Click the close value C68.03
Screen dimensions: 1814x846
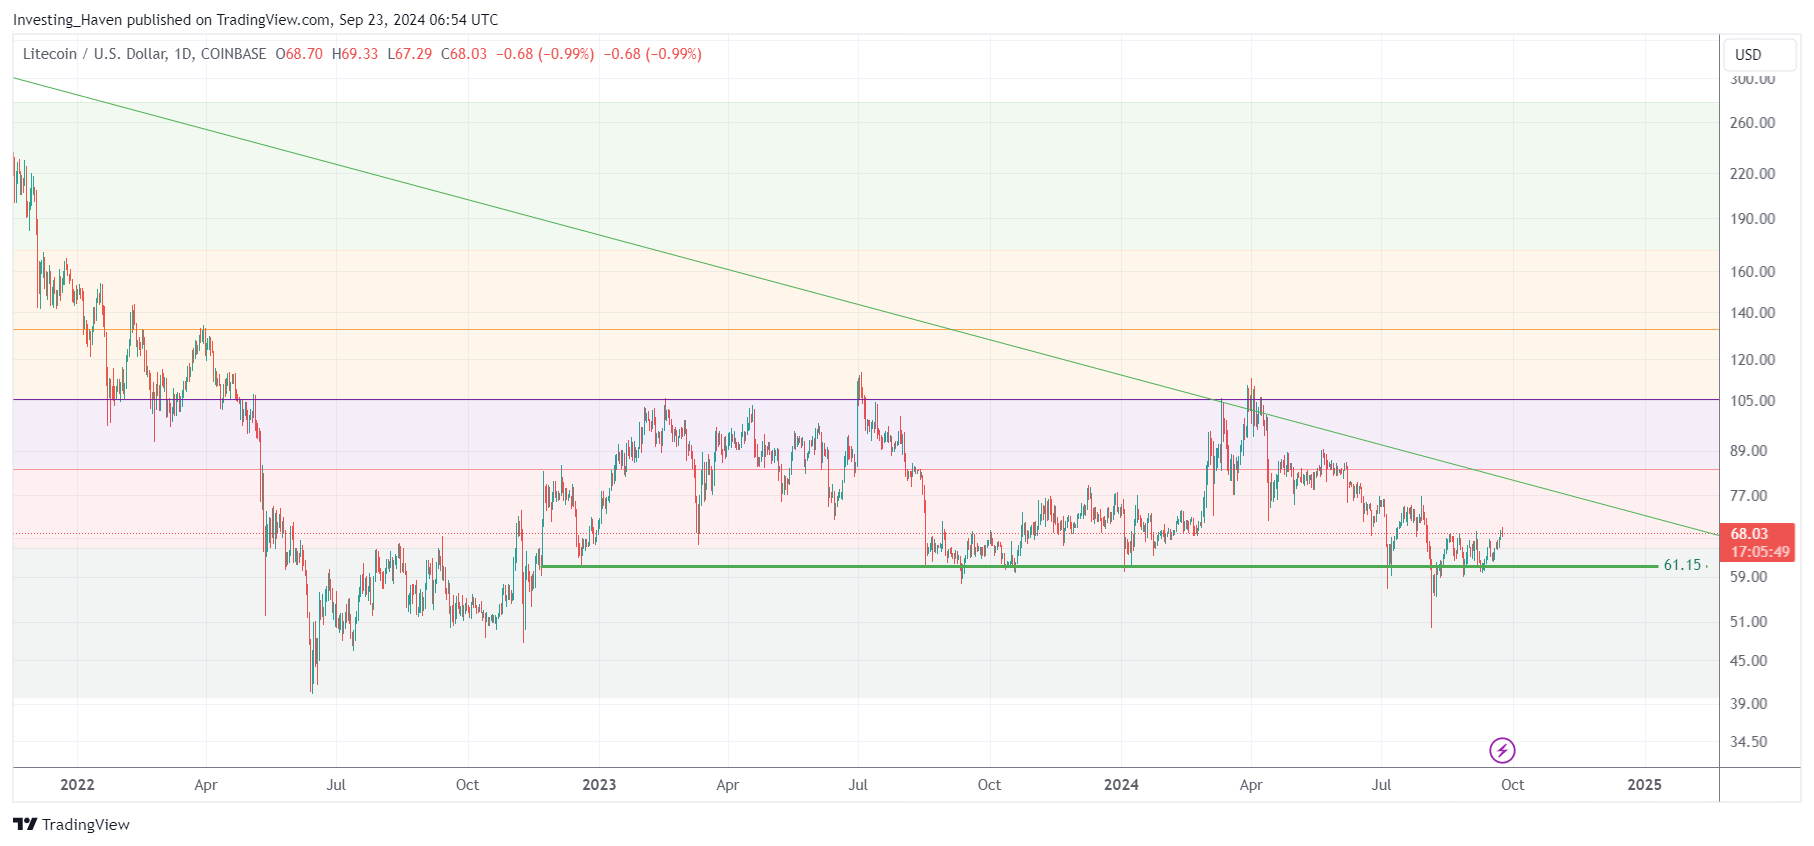pos(464,54)
